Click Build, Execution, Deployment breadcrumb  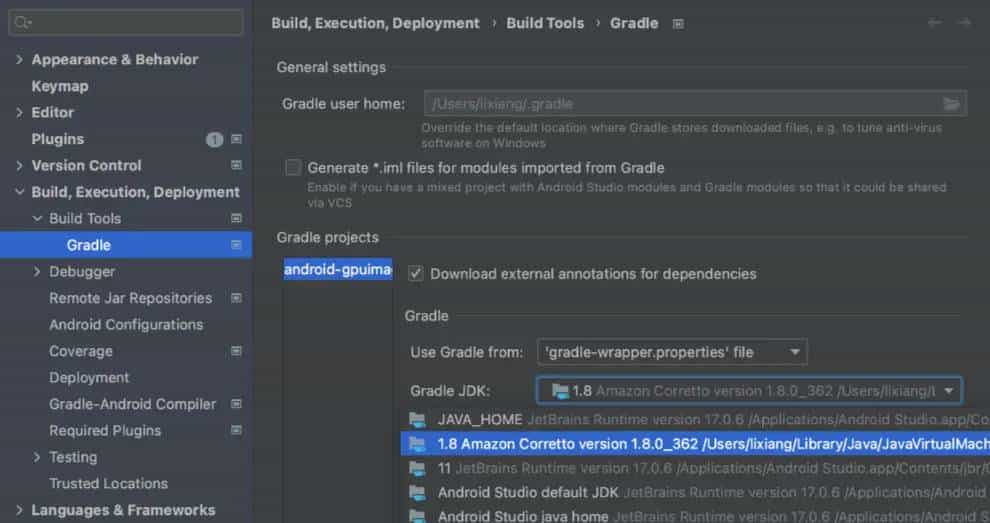tap(376, 23)
